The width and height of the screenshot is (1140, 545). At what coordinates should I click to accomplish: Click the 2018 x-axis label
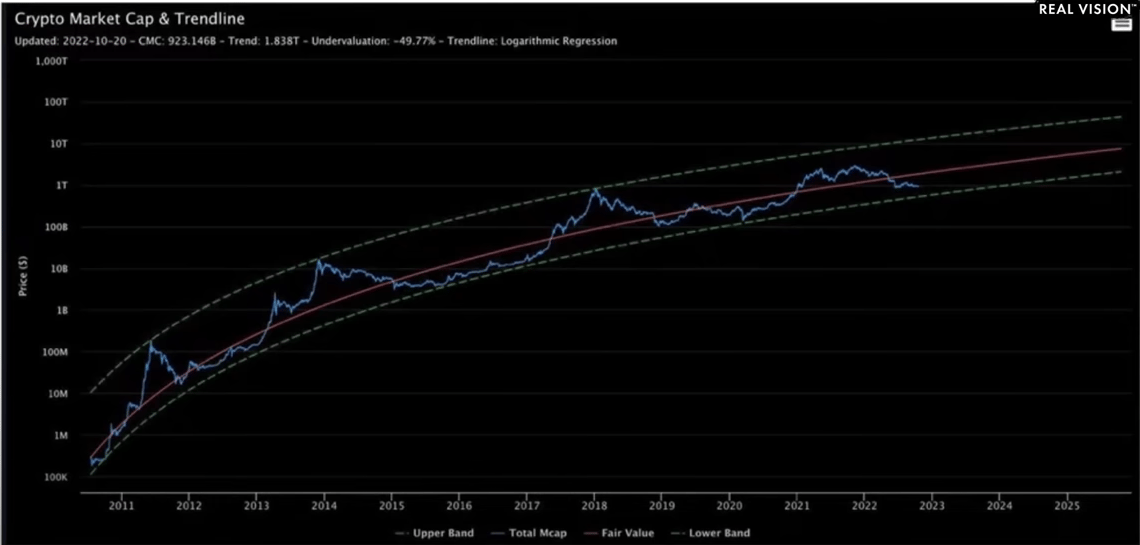click(x=595, y=504)
